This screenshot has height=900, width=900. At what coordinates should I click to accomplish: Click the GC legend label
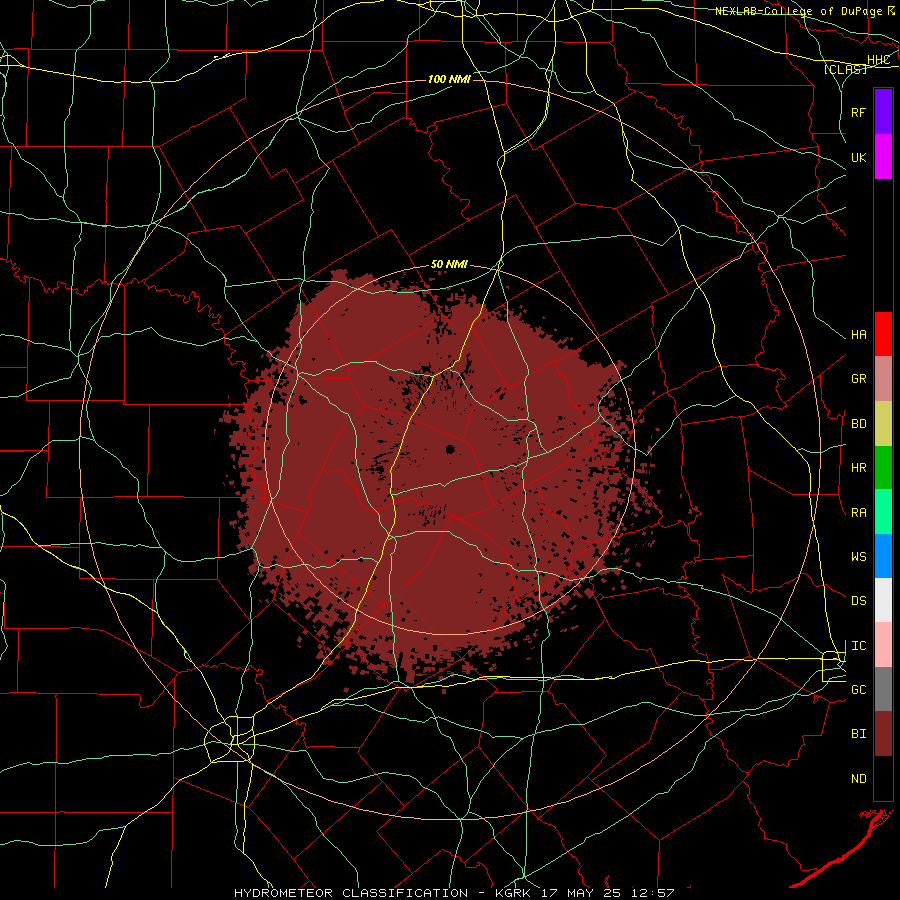point(858,690)
